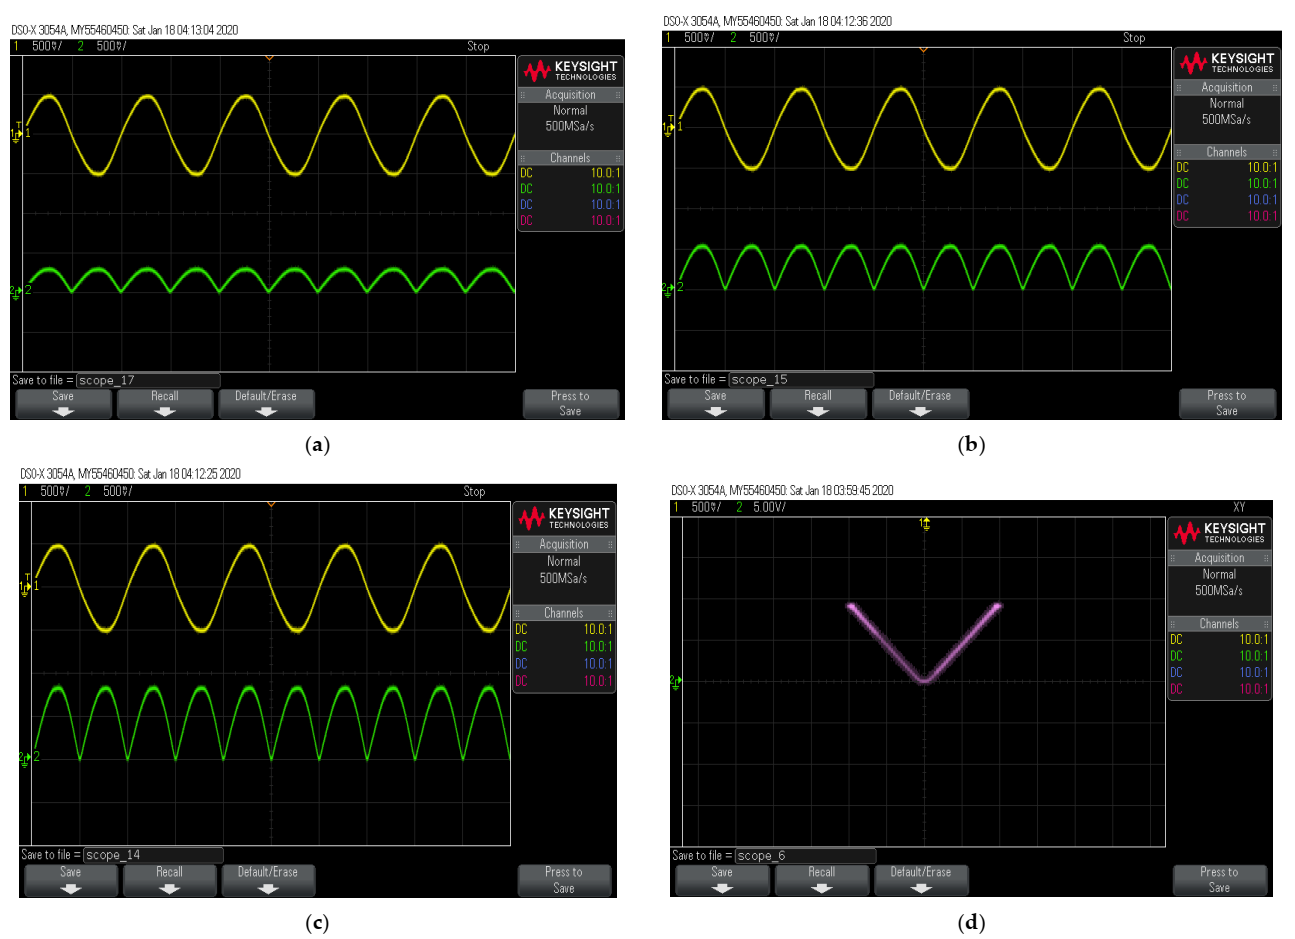The width and height of the screenshot is (1295, 939).
Task: Click channel 1 ground marker in the XY plot
Action: coord(925,524)
